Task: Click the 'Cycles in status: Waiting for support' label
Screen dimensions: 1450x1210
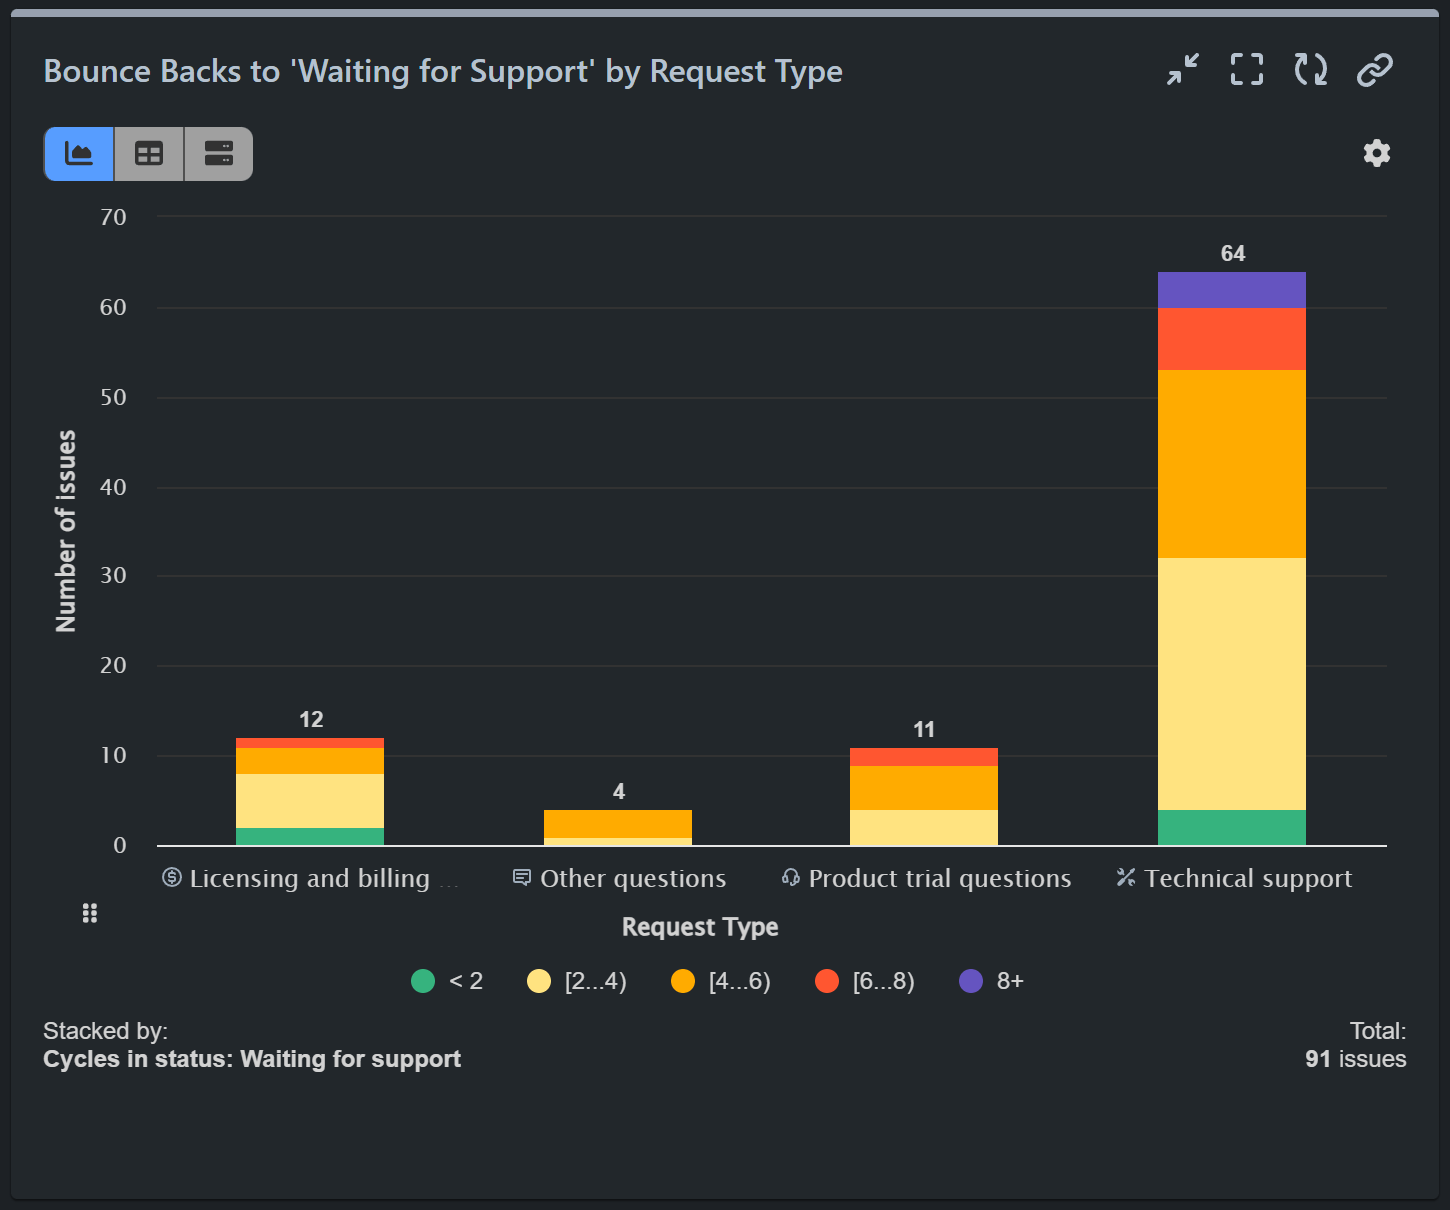Action: (x=252, y=1059)
